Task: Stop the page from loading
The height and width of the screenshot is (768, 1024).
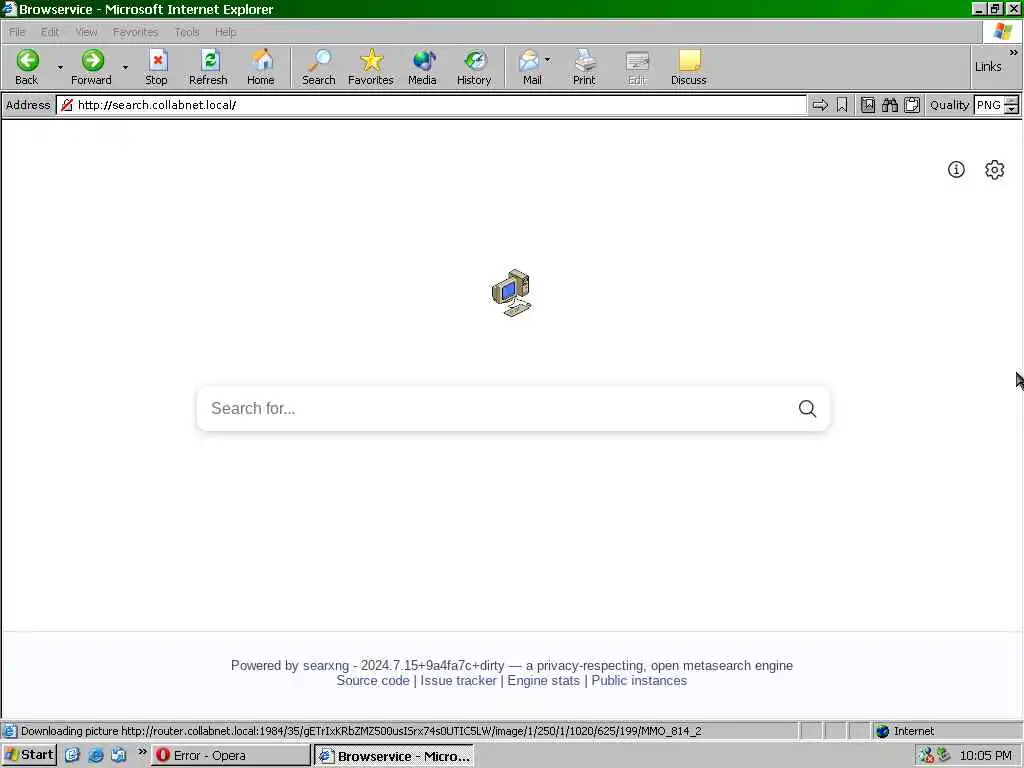Action: 156,67
